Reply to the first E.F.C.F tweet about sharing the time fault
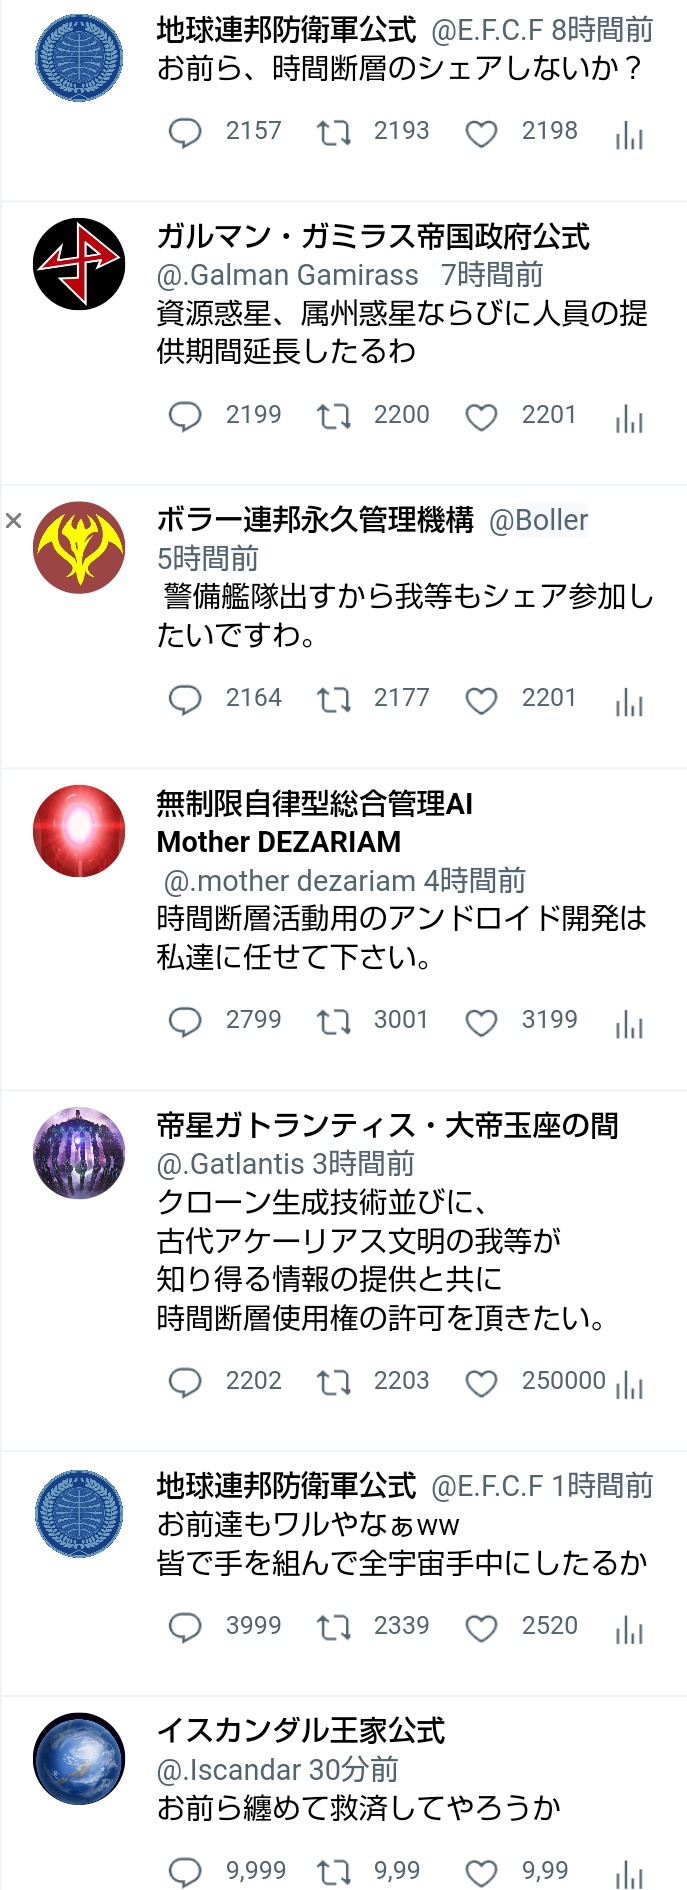Screen dimensions: 687x1890 (x=185, y=133)
